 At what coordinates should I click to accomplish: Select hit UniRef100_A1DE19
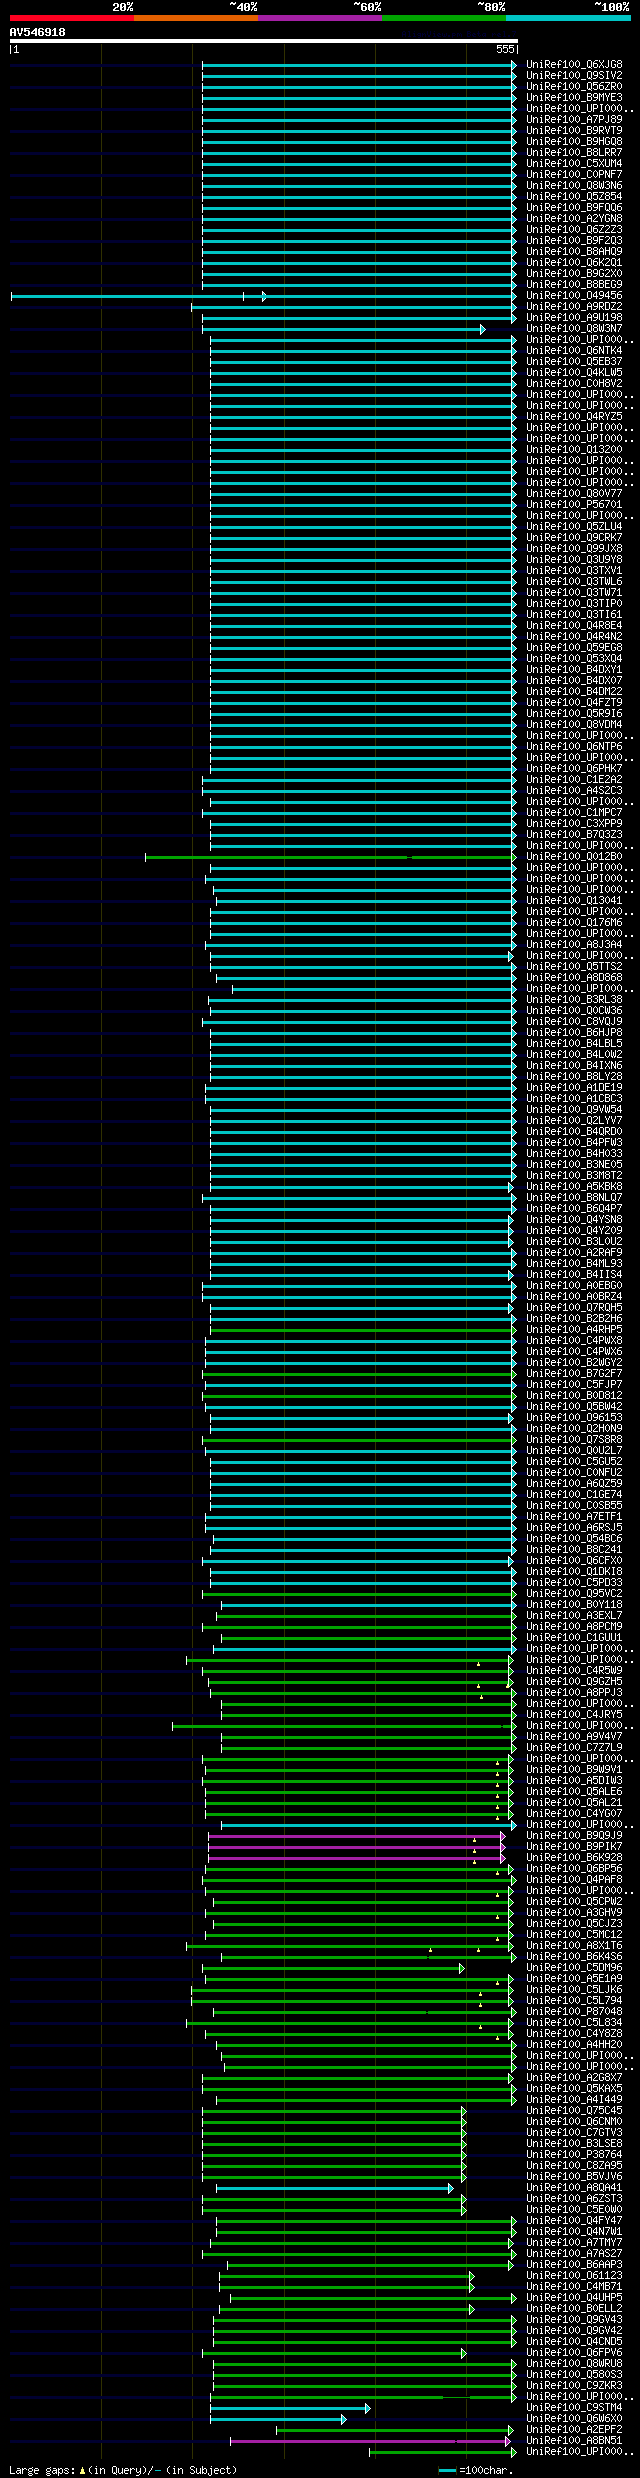(x=574, y=1087)
